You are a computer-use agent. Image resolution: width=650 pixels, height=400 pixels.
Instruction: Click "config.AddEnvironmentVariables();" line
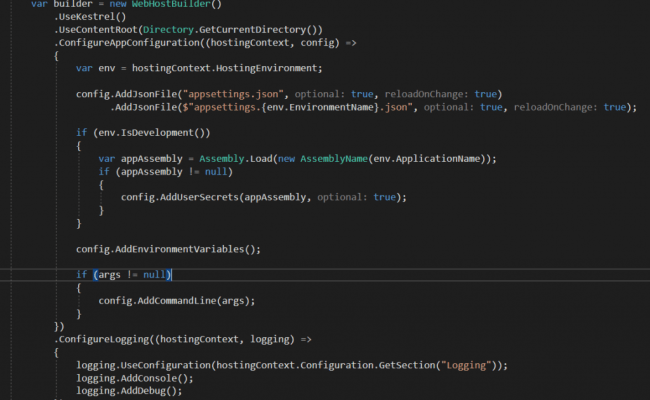pos(168,249)
